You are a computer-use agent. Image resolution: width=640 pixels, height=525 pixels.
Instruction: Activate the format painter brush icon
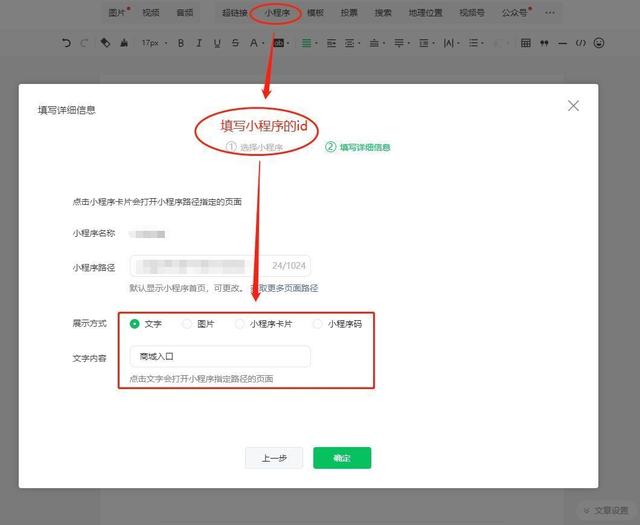coord(124,43)
